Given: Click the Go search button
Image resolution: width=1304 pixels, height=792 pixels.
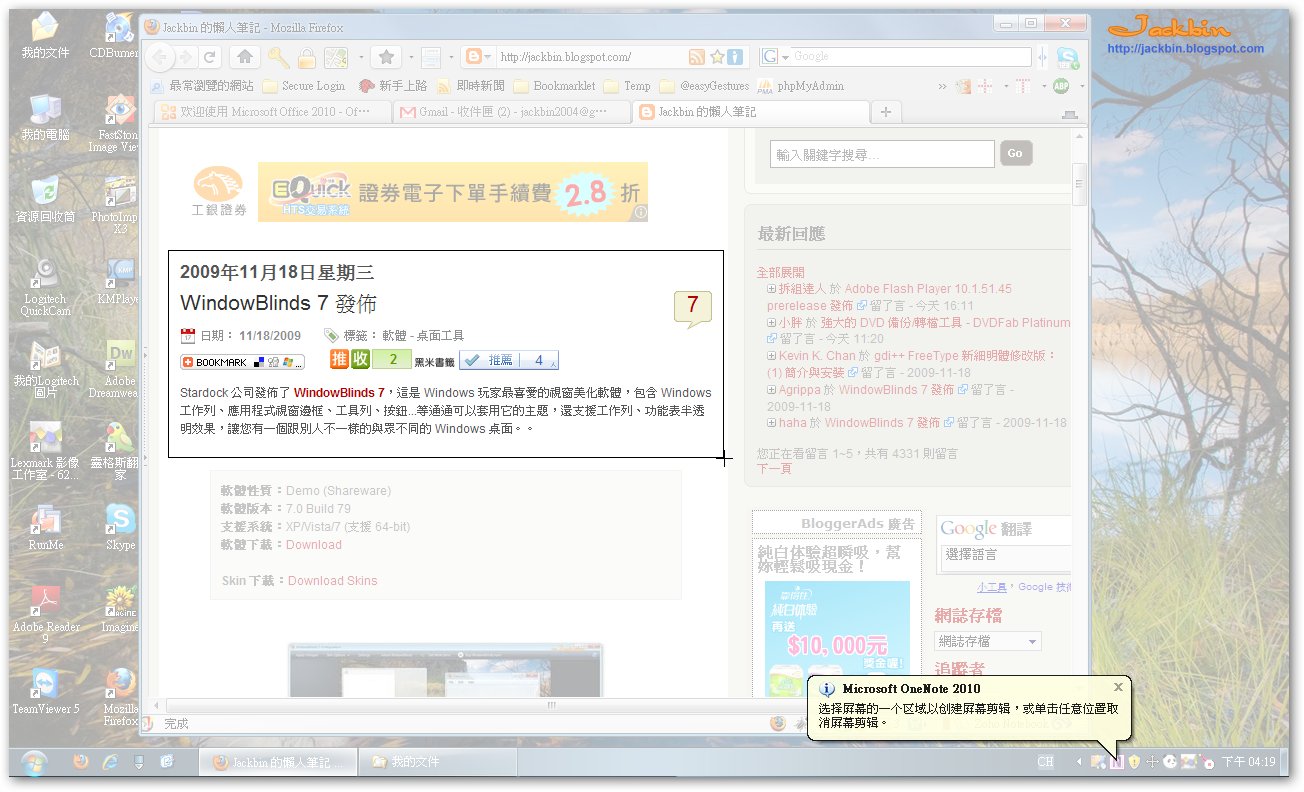Looking at the screenshot, I should (1015, 153).
